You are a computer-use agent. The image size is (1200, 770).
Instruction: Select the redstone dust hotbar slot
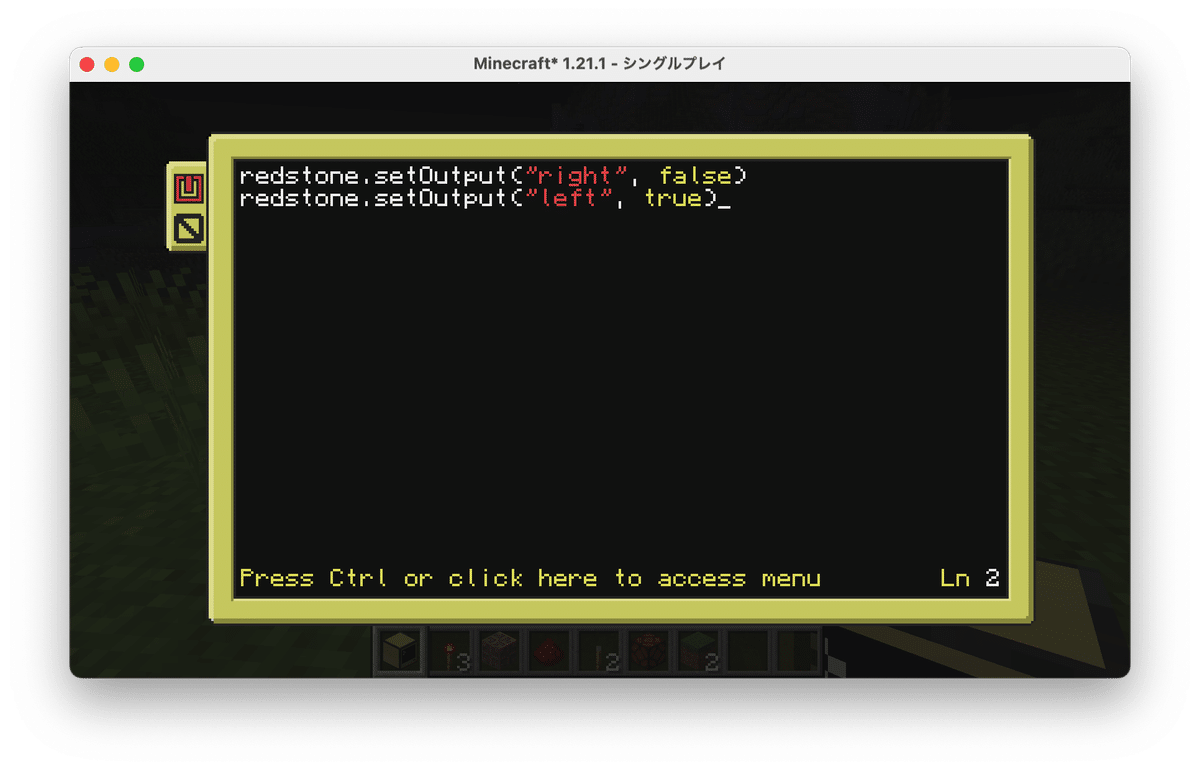click(550, 652)
